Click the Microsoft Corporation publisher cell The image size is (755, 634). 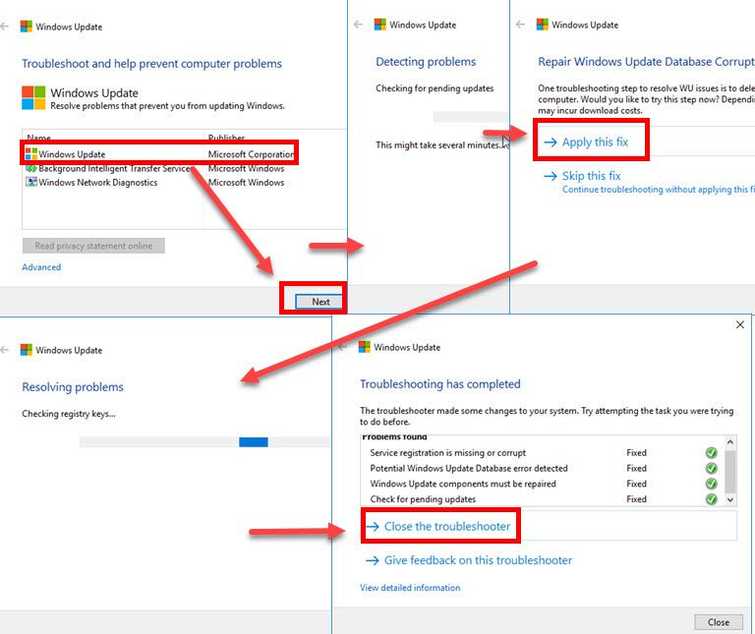point(251,154)
